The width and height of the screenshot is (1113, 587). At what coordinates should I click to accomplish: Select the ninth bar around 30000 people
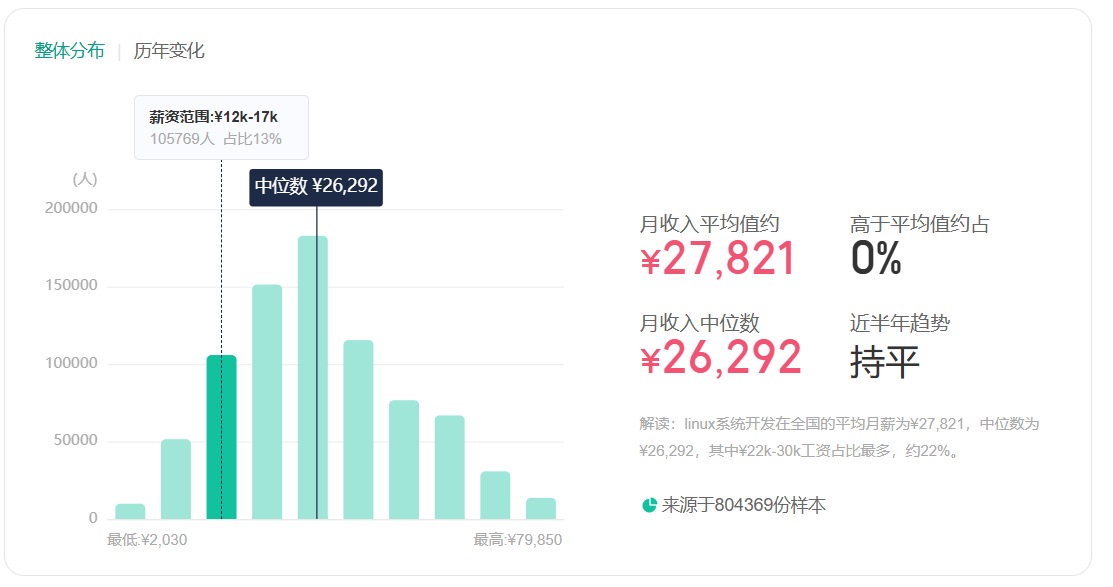pyautogui.click(x=495, y=495)
